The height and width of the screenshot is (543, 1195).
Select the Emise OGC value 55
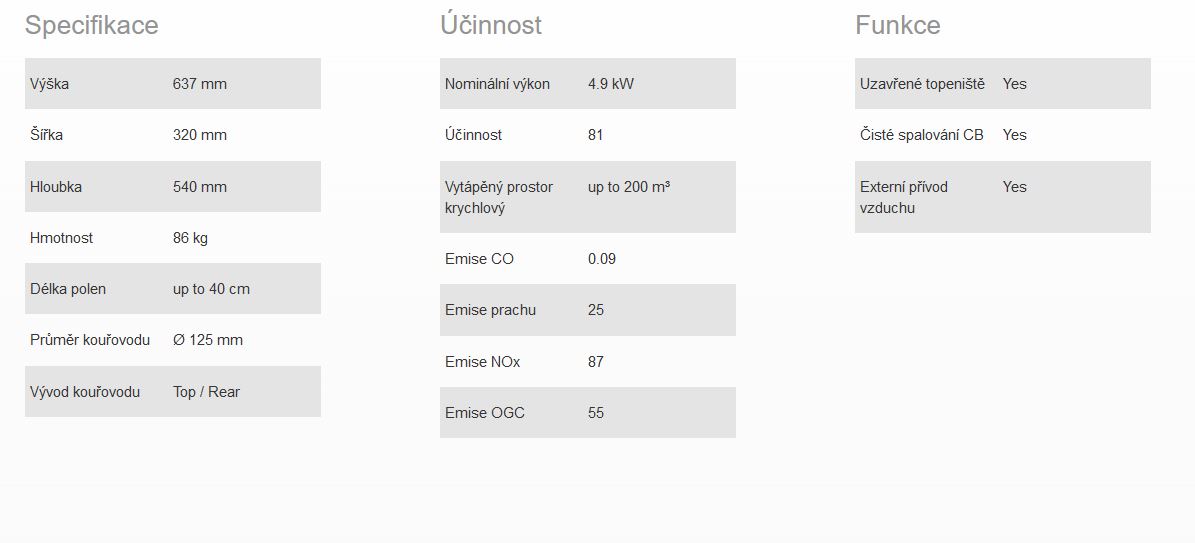point(596,413)
